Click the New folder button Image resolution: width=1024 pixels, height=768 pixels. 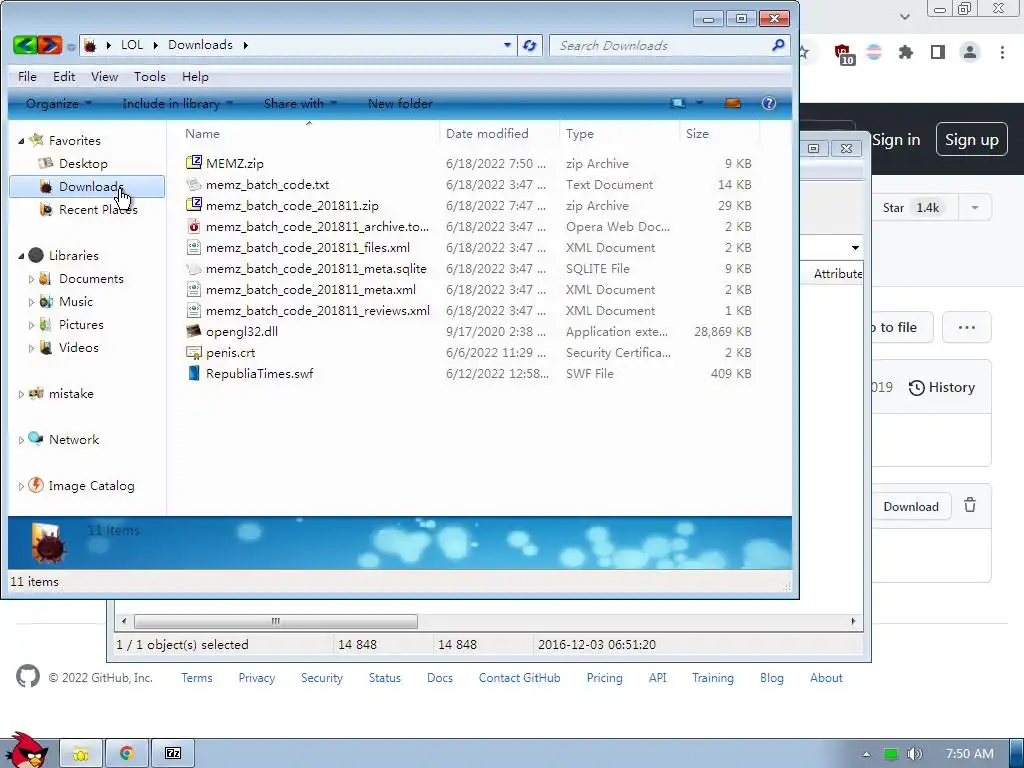[400, 103]
